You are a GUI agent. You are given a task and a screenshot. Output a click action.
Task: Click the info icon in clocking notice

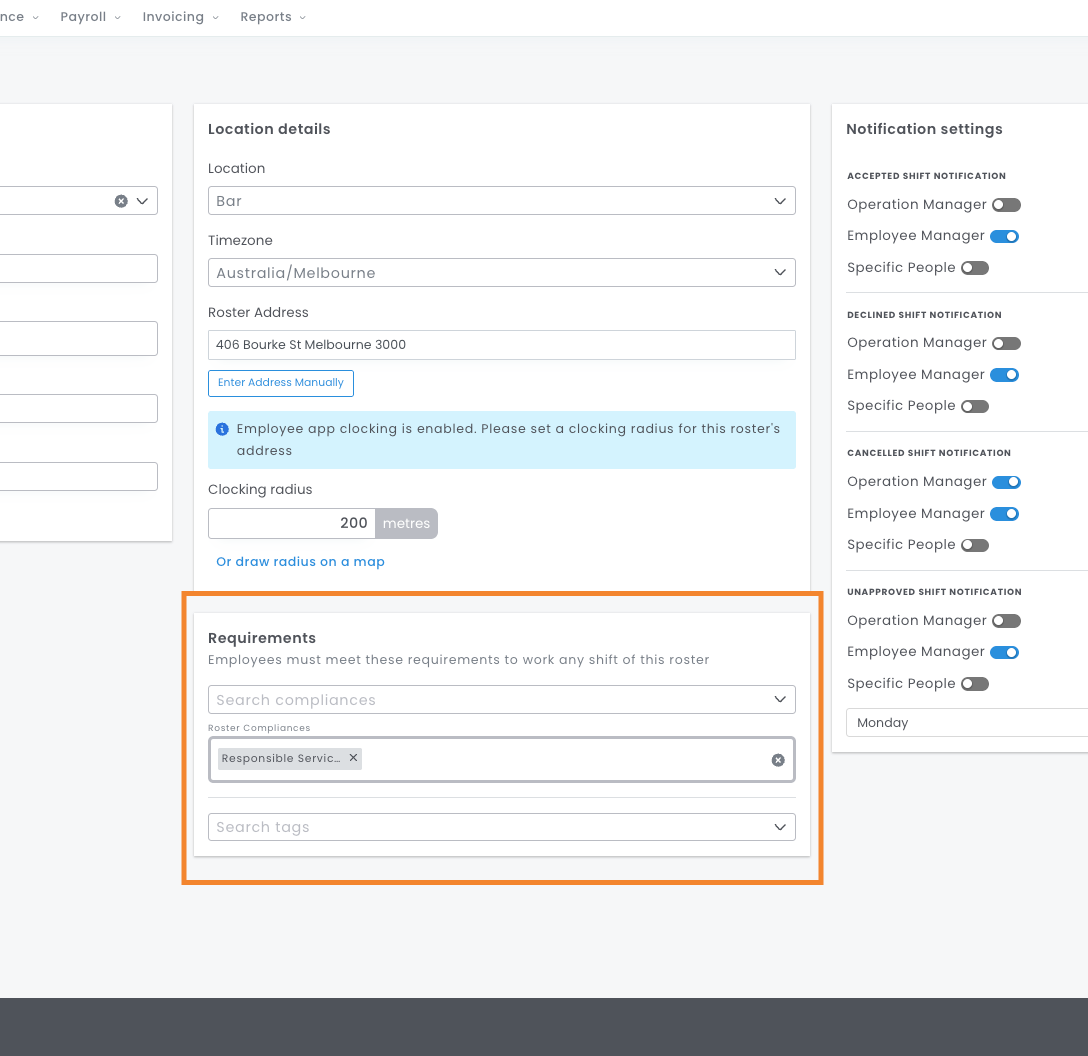(x=222, y=429)
